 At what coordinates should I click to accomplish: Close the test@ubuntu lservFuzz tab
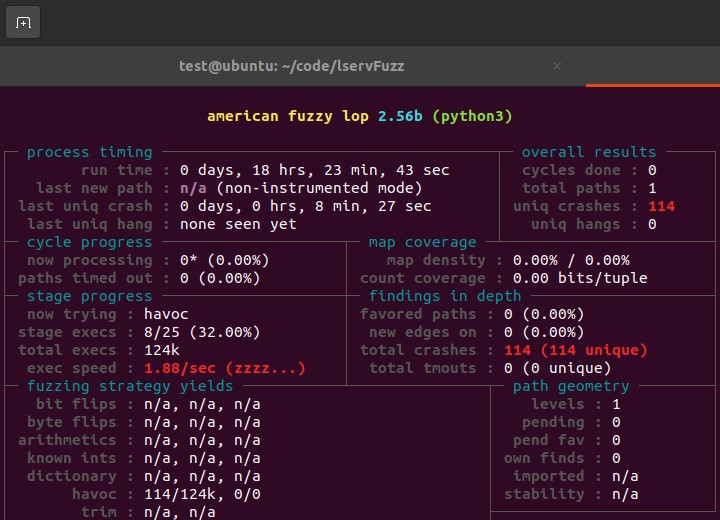coord(557,66)
